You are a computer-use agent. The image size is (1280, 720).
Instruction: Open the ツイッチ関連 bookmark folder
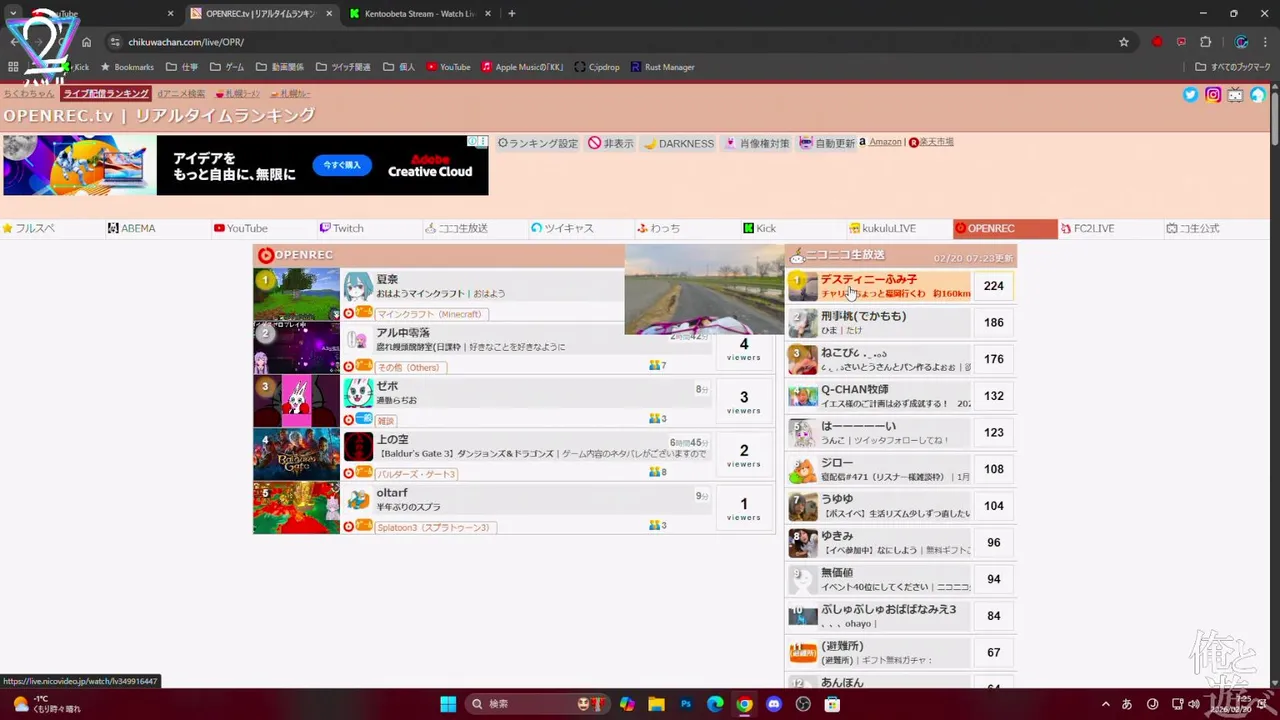tap(343, 67)
